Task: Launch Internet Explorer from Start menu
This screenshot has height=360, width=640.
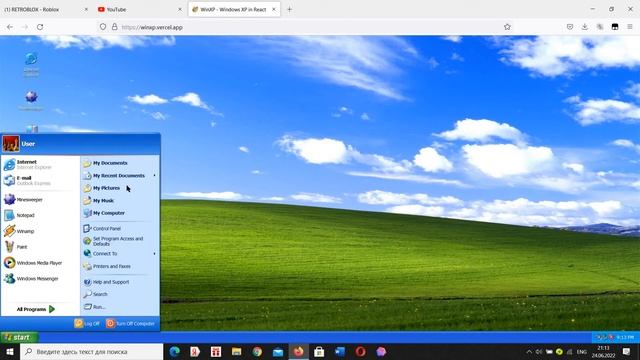Action: [x=40, y=164]
